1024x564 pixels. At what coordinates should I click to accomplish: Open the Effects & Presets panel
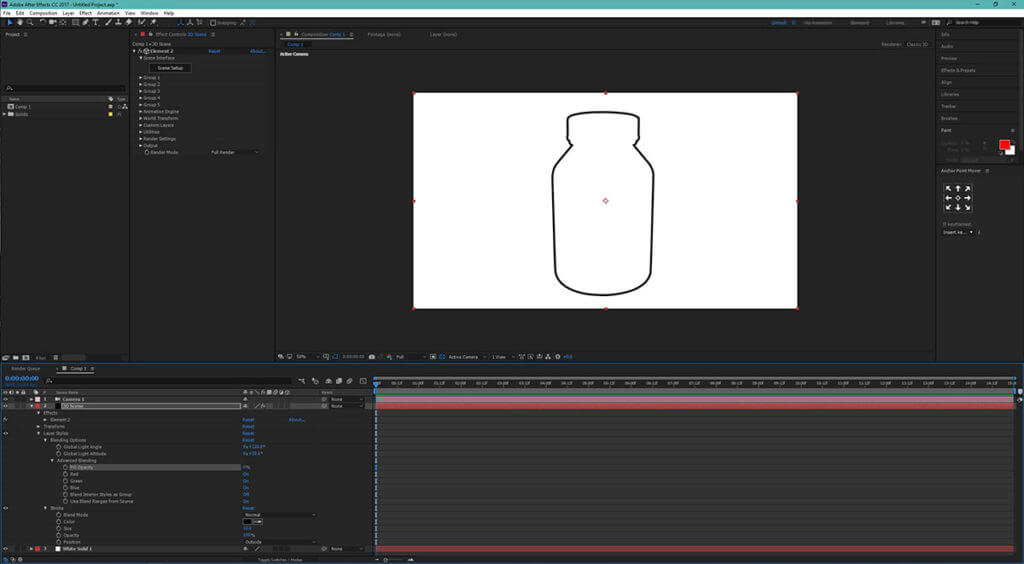point(958,70)
